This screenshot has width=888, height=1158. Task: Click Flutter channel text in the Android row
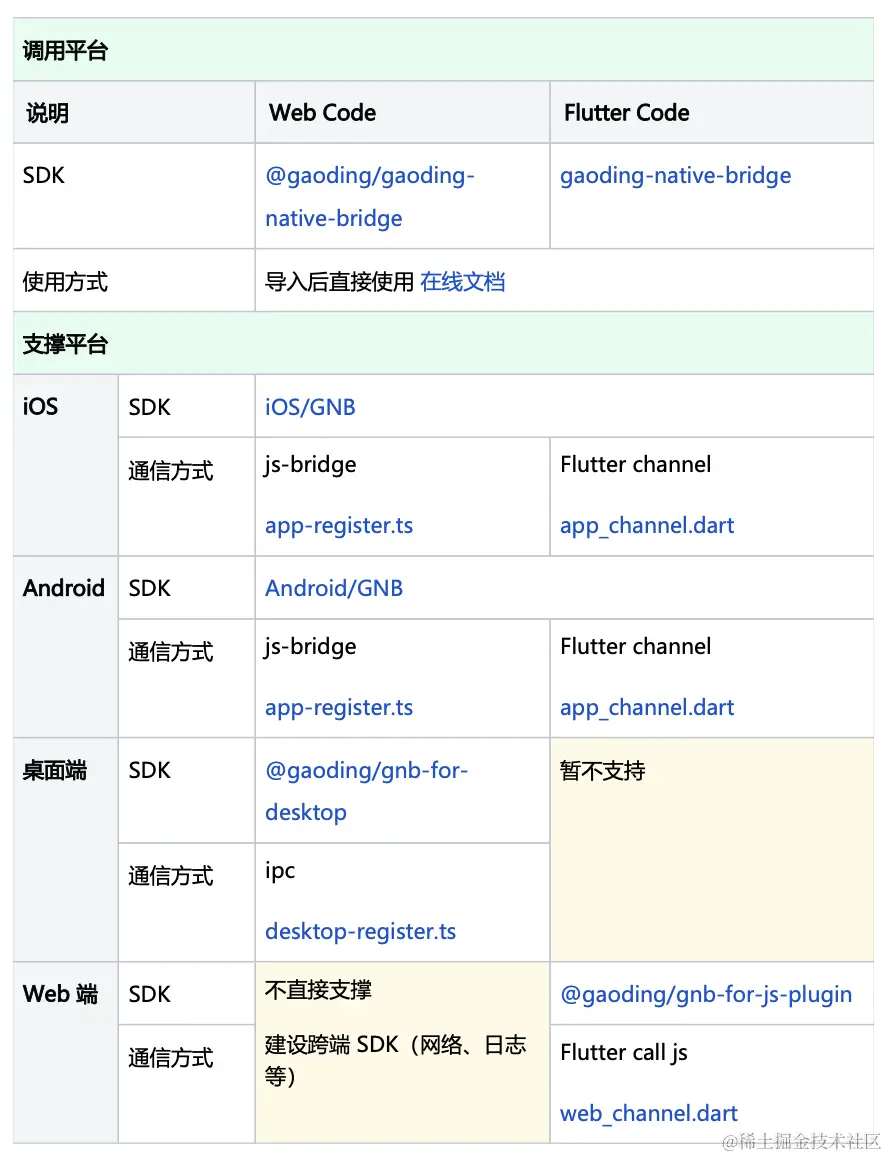[x=635, y=646]
